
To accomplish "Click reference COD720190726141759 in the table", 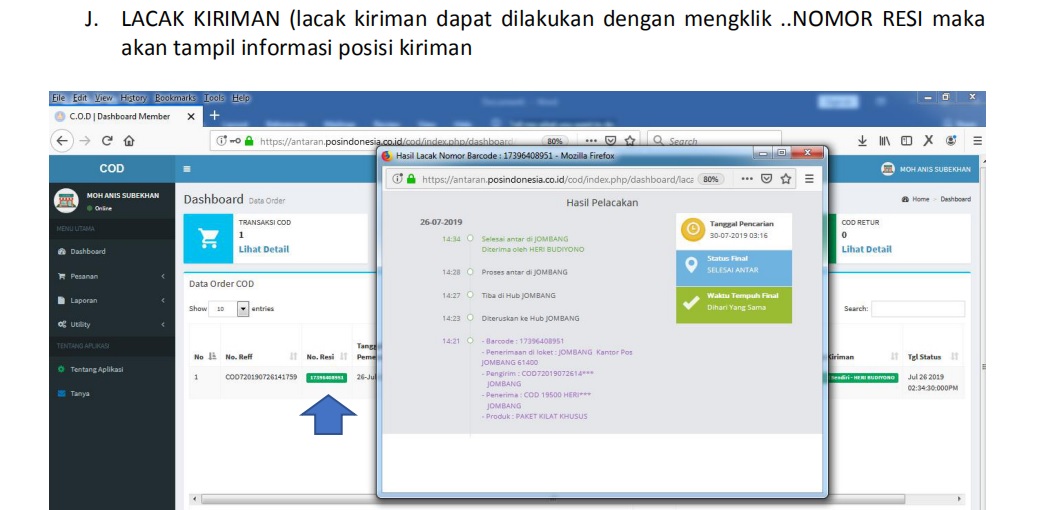I will [x=261, y=377].
